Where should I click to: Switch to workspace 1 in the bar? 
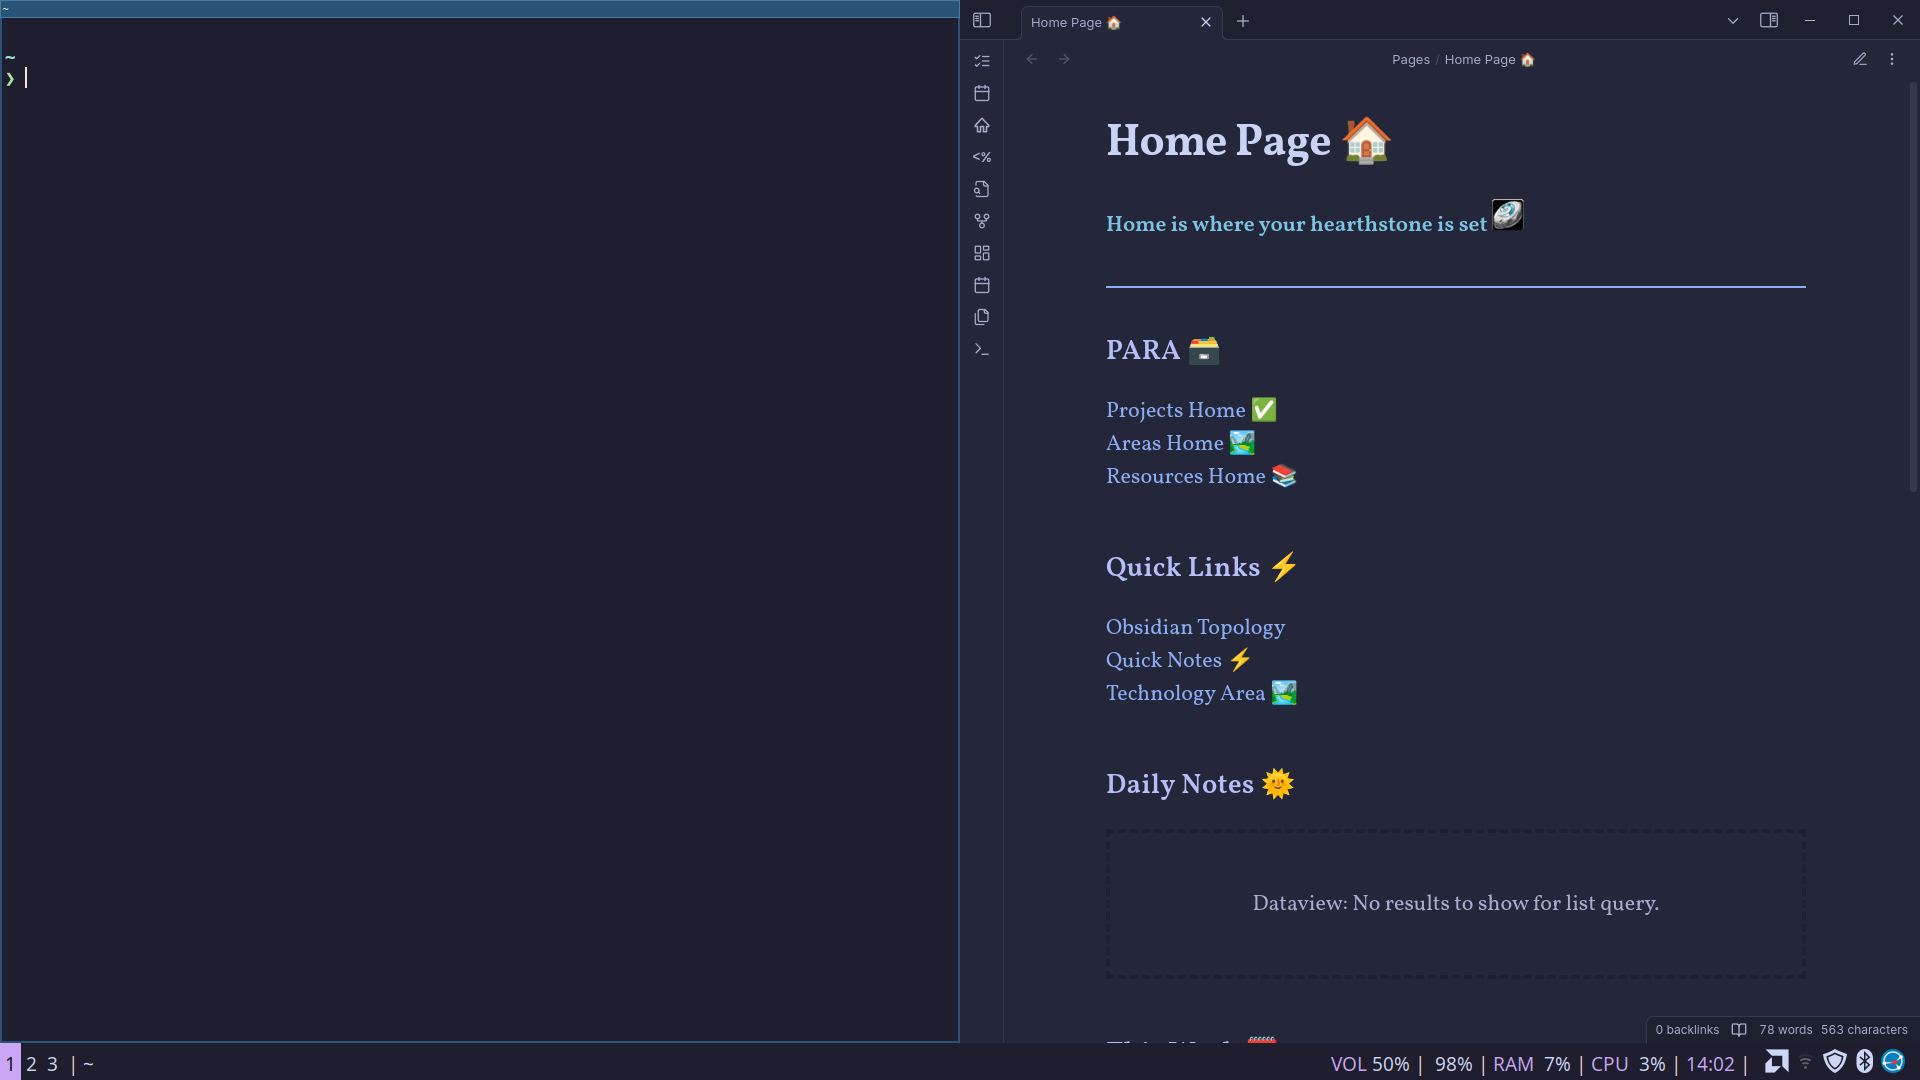[x=10, y=1064]
